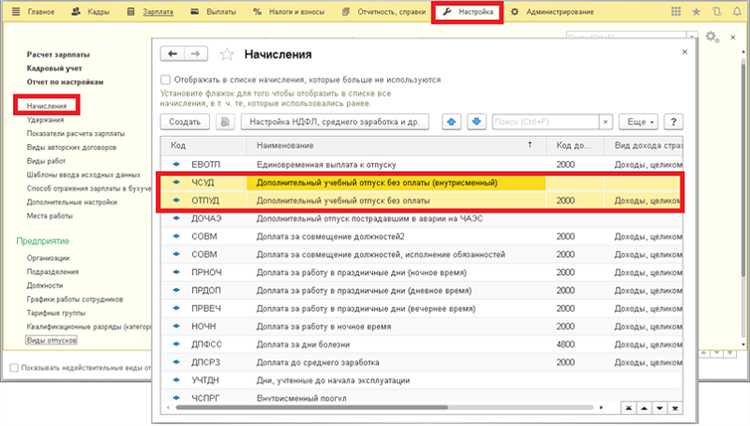Open Расчет зарплаты settings link

[x=58, y=55]
